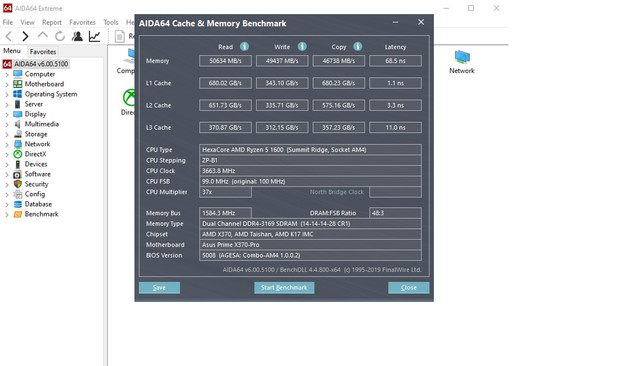Open the graph chart toolbar icon
Viewport: 640px width, 366px height.
pyautogui.click(x=94, y=36)
